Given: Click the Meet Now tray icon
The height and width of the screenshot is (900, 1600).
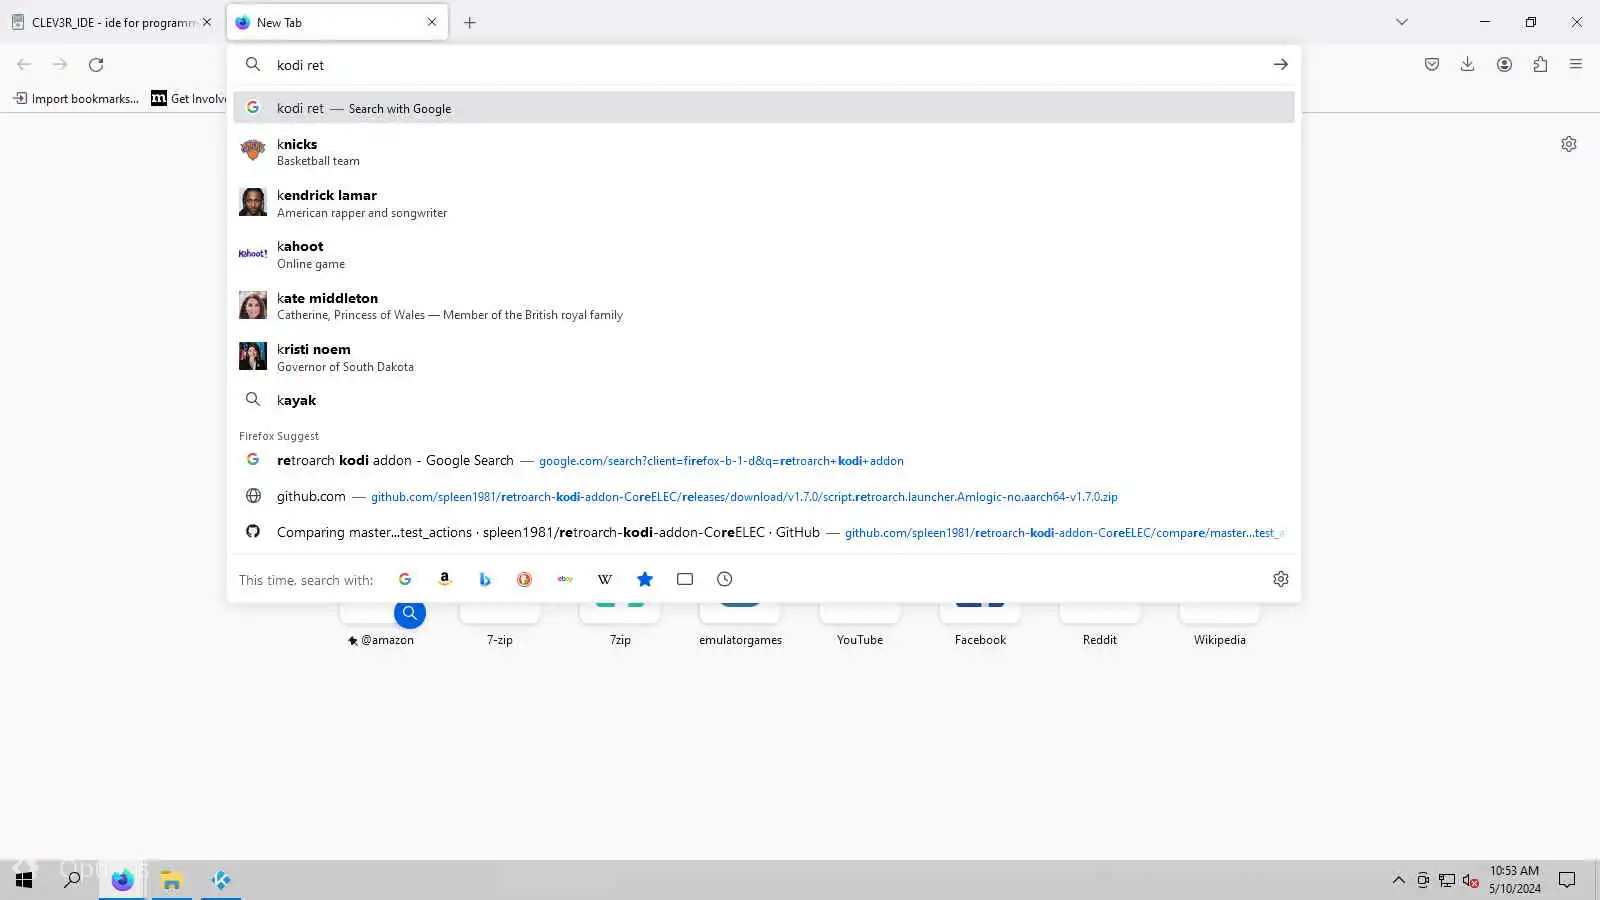Looking at the screenshot, I should (x=1423, y=880).
